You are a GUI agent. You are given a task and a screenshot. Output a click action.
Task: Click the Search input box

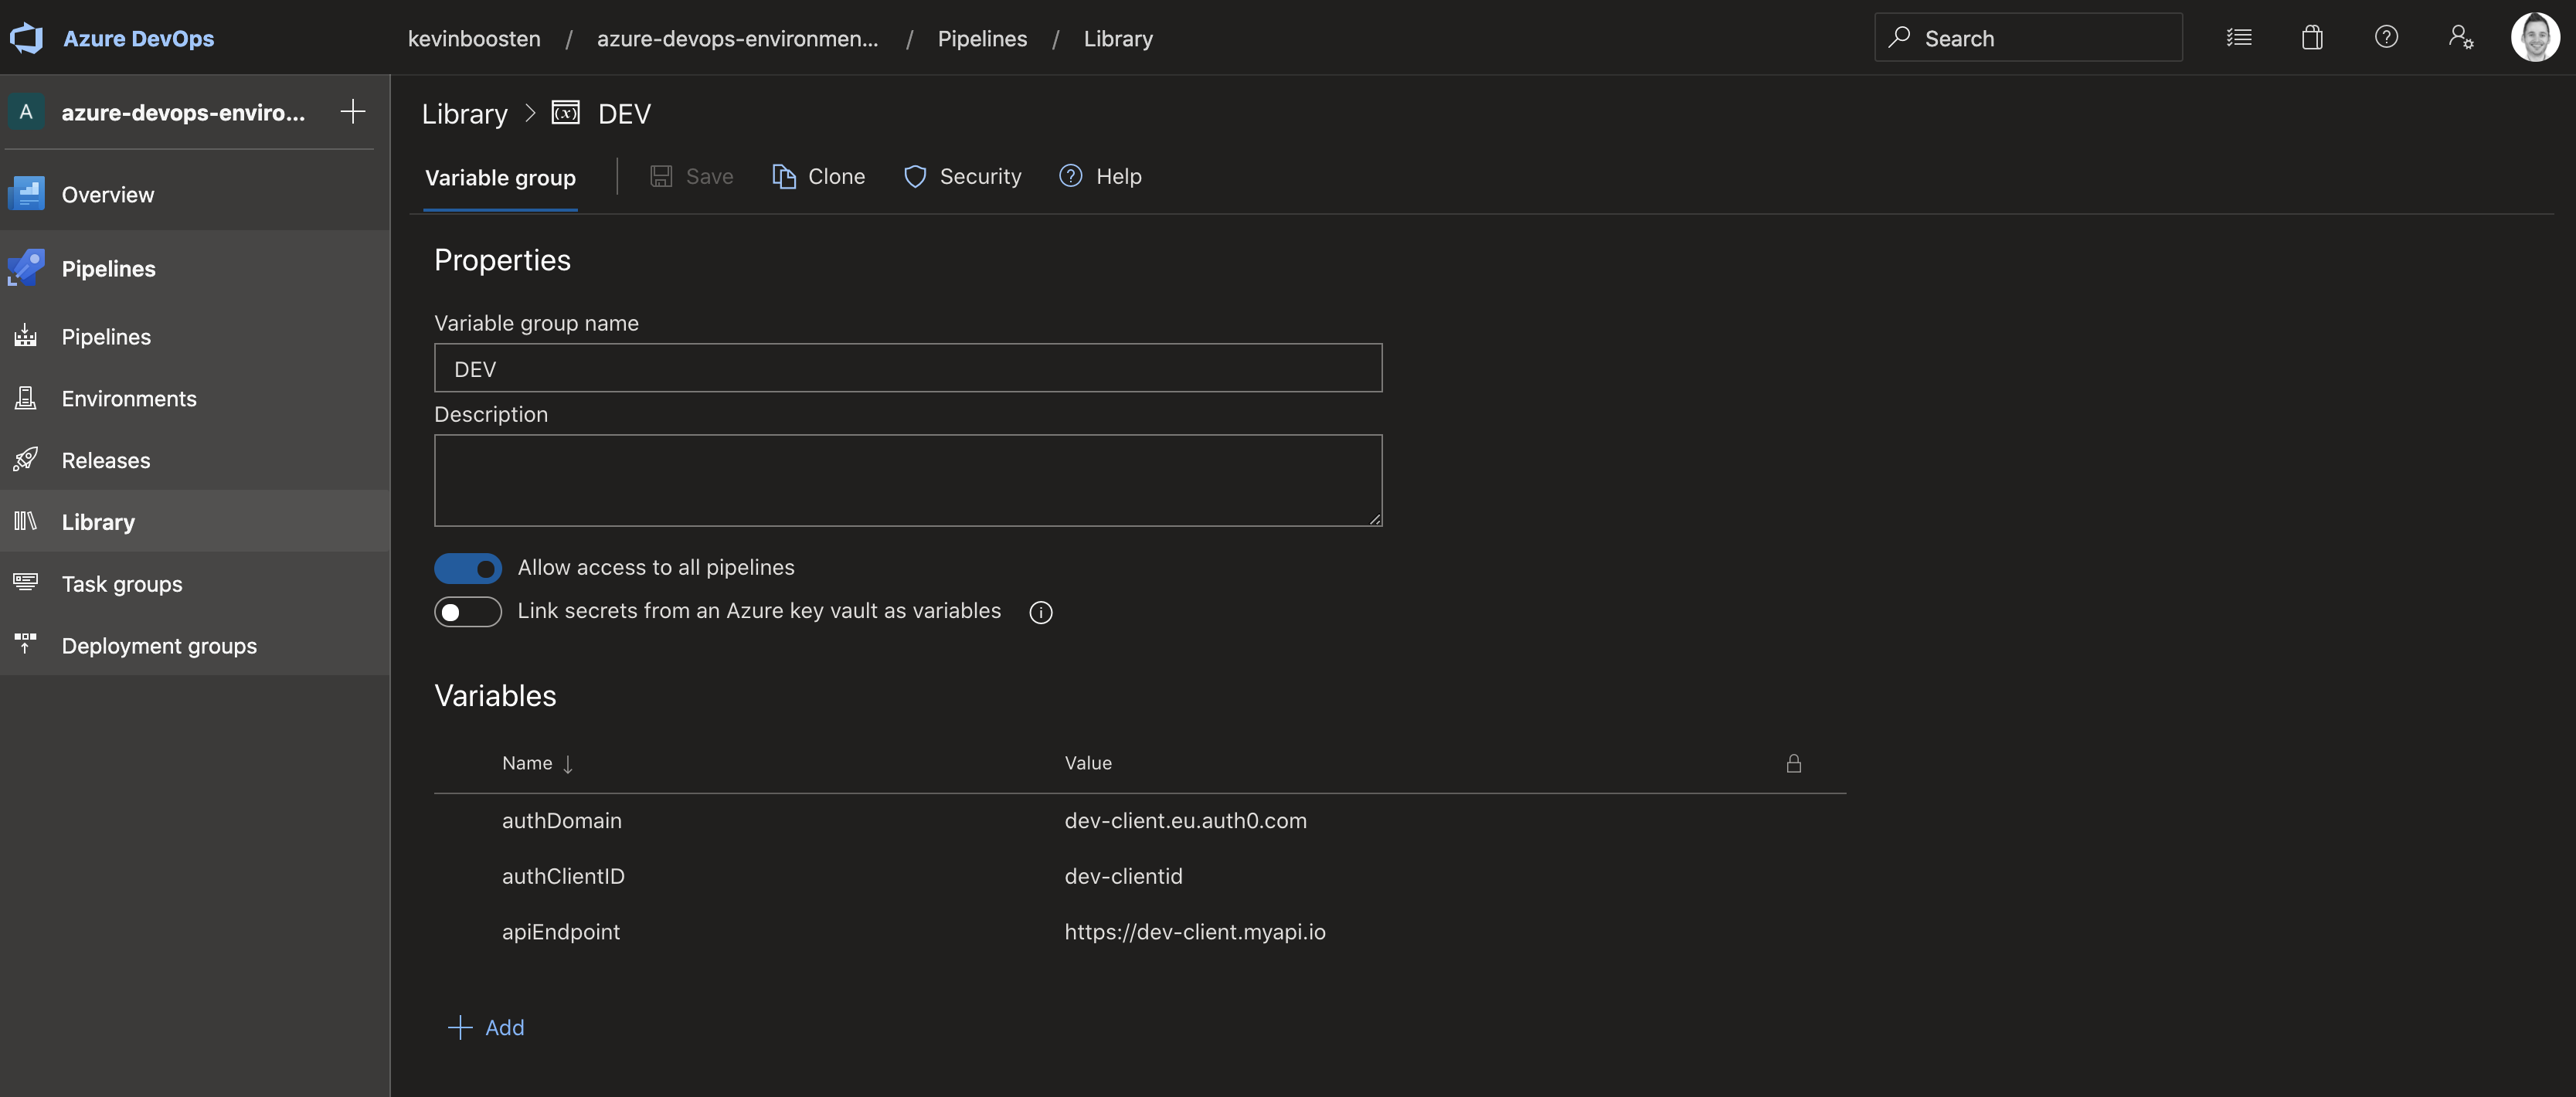click(2028, 38)
